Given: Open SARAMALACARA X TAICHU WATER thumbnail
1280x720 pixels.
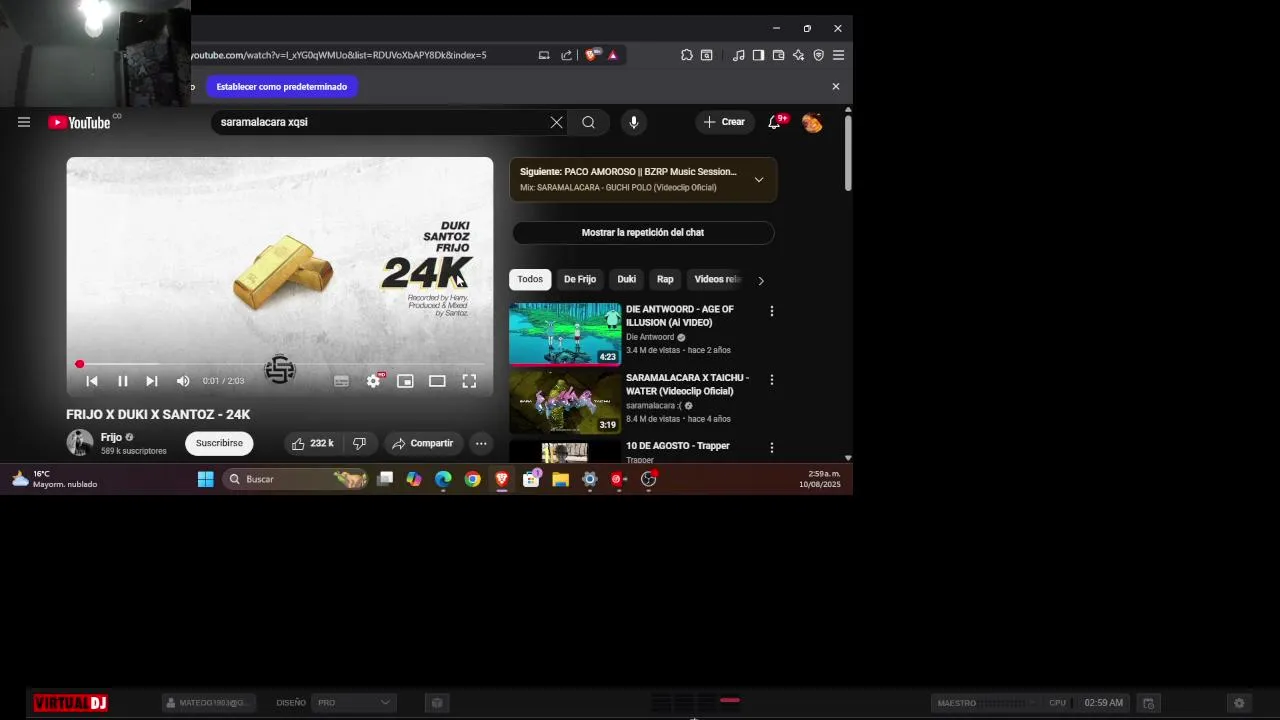Looking at the screenshot, I should [x=565, y=402].
